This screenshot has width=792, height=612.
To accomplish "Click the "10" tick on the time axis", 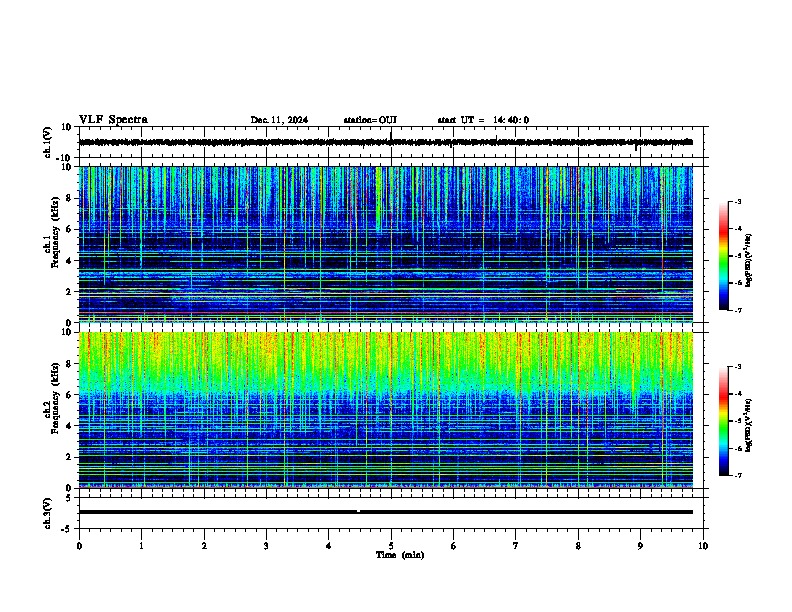I will 703,546.
